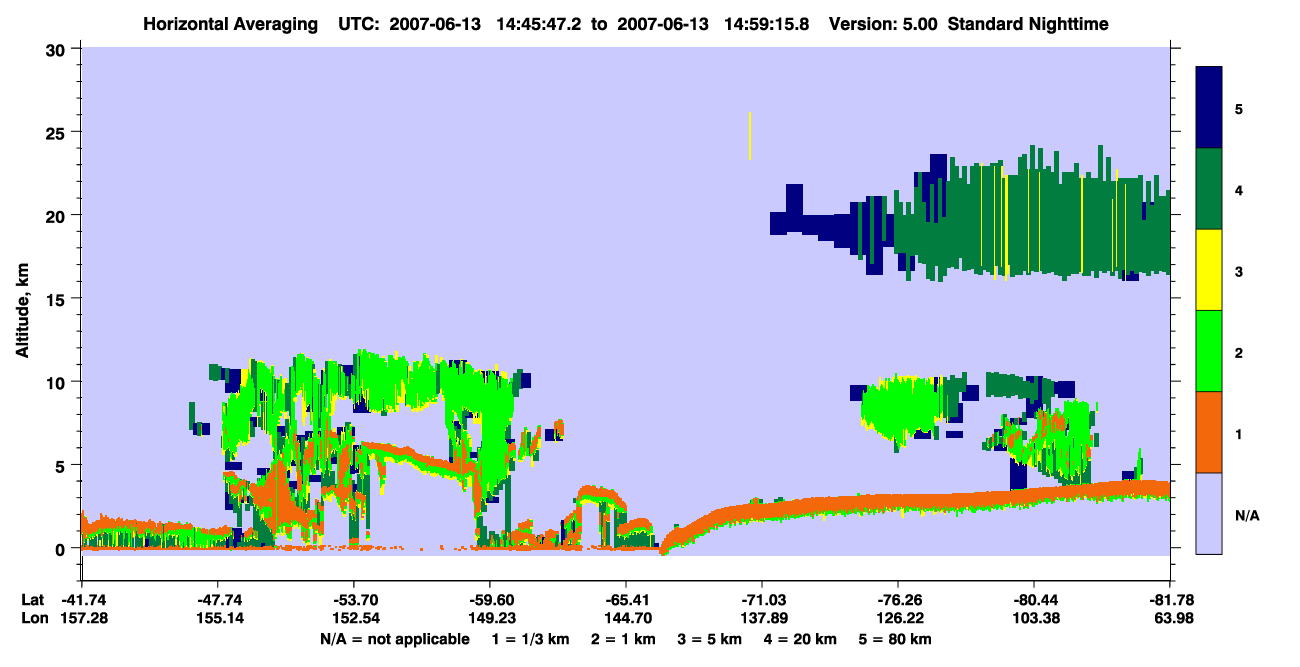Click the lavender N/A color bar segment
The height and width of the screenshot is (667, 1300).
coord(1209,513)
